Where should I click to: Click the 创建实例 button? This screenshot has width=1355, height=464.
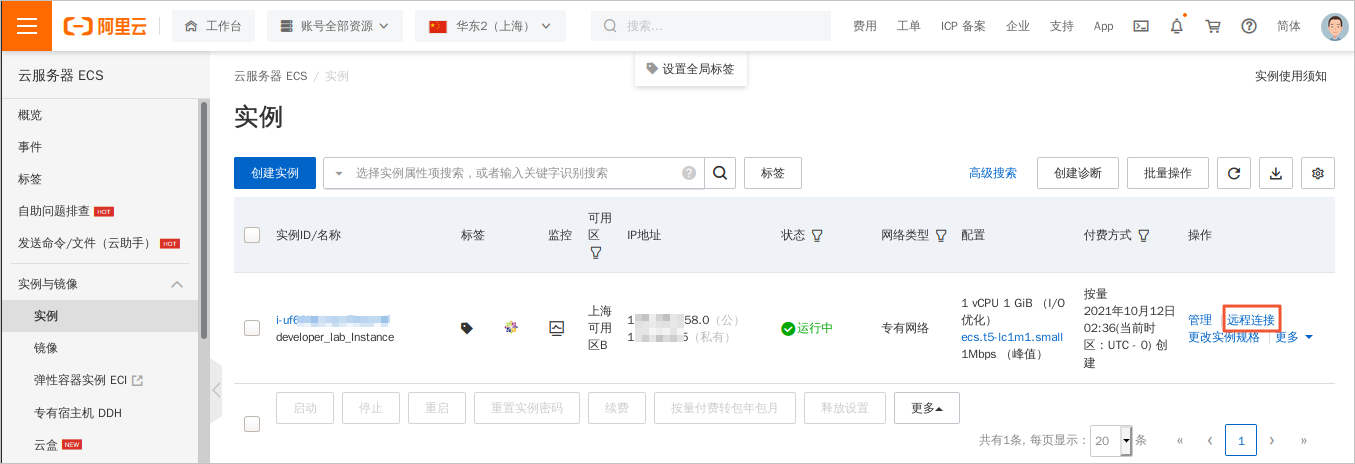(x=275, y=173)
